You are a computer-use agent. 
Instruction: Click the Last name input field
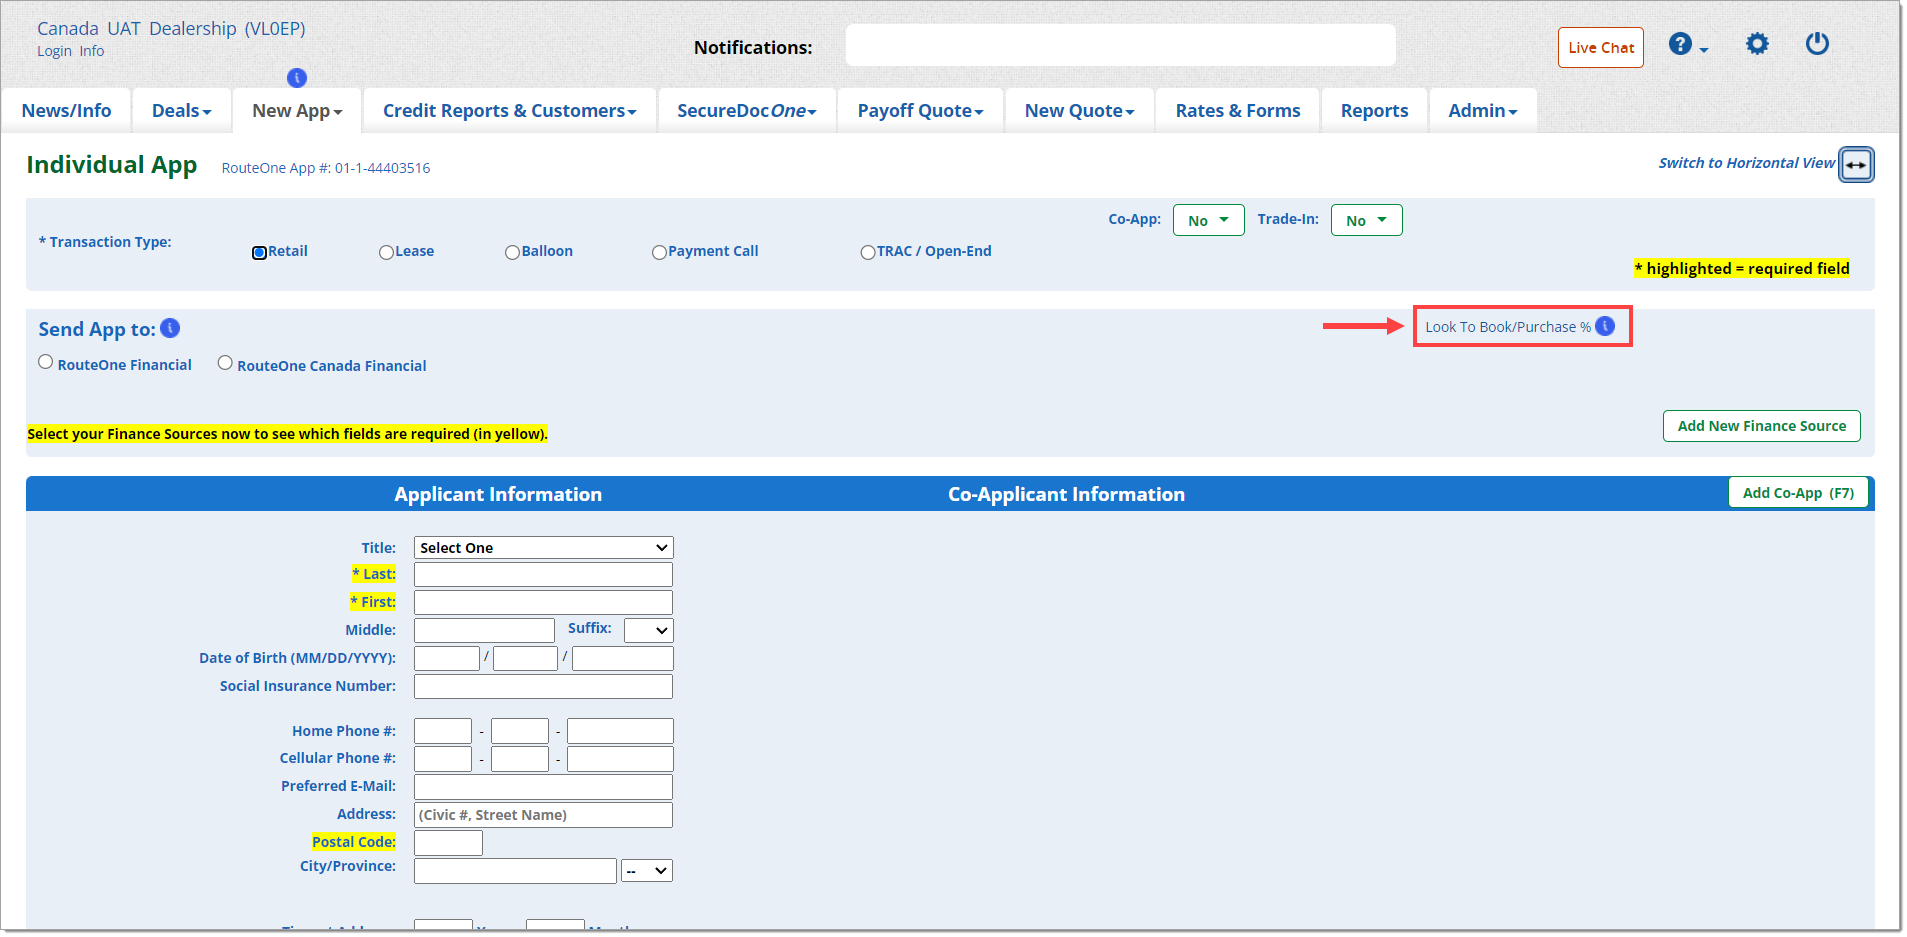(543, 574)
